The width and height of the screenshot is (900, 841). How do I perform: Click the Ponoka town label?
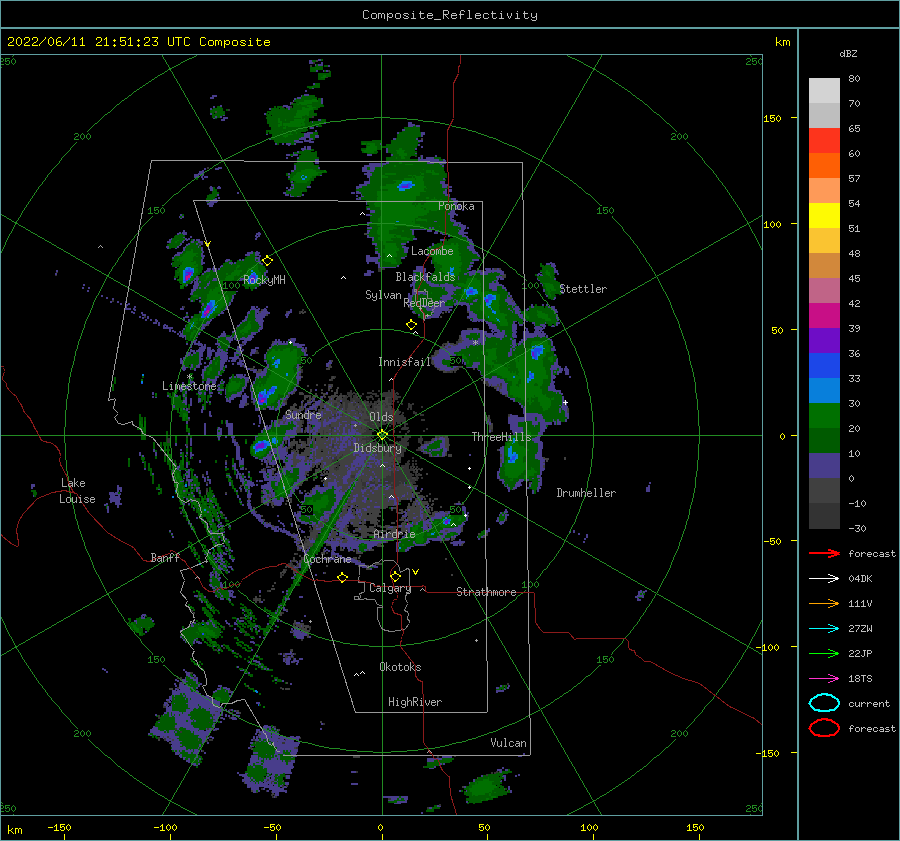(x=456, y=206)
